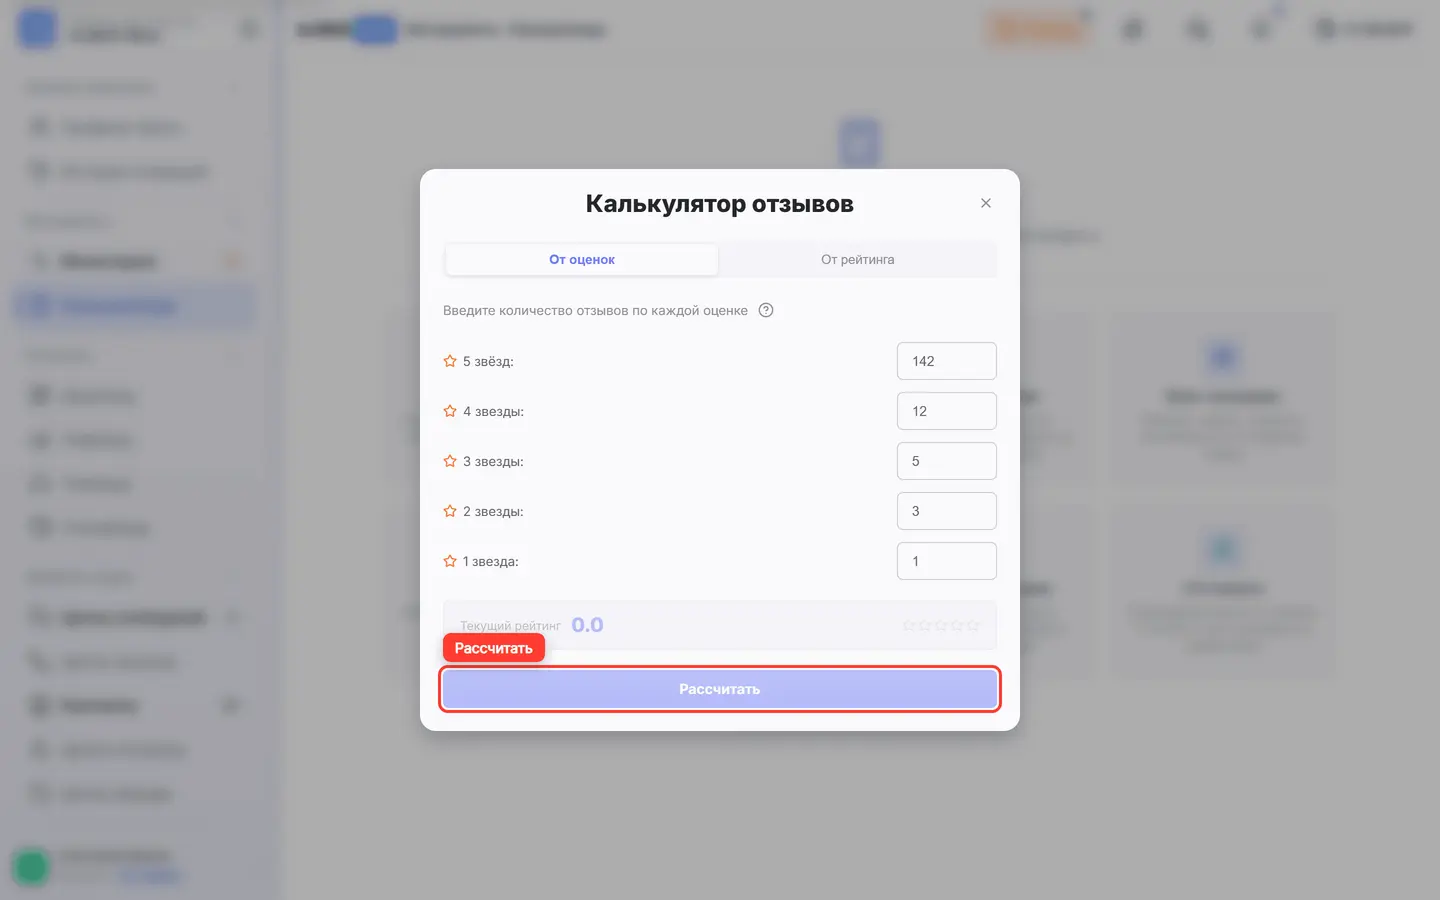
Task: Focus the 5 звёзд count field
Action: (x=947, y=361)
